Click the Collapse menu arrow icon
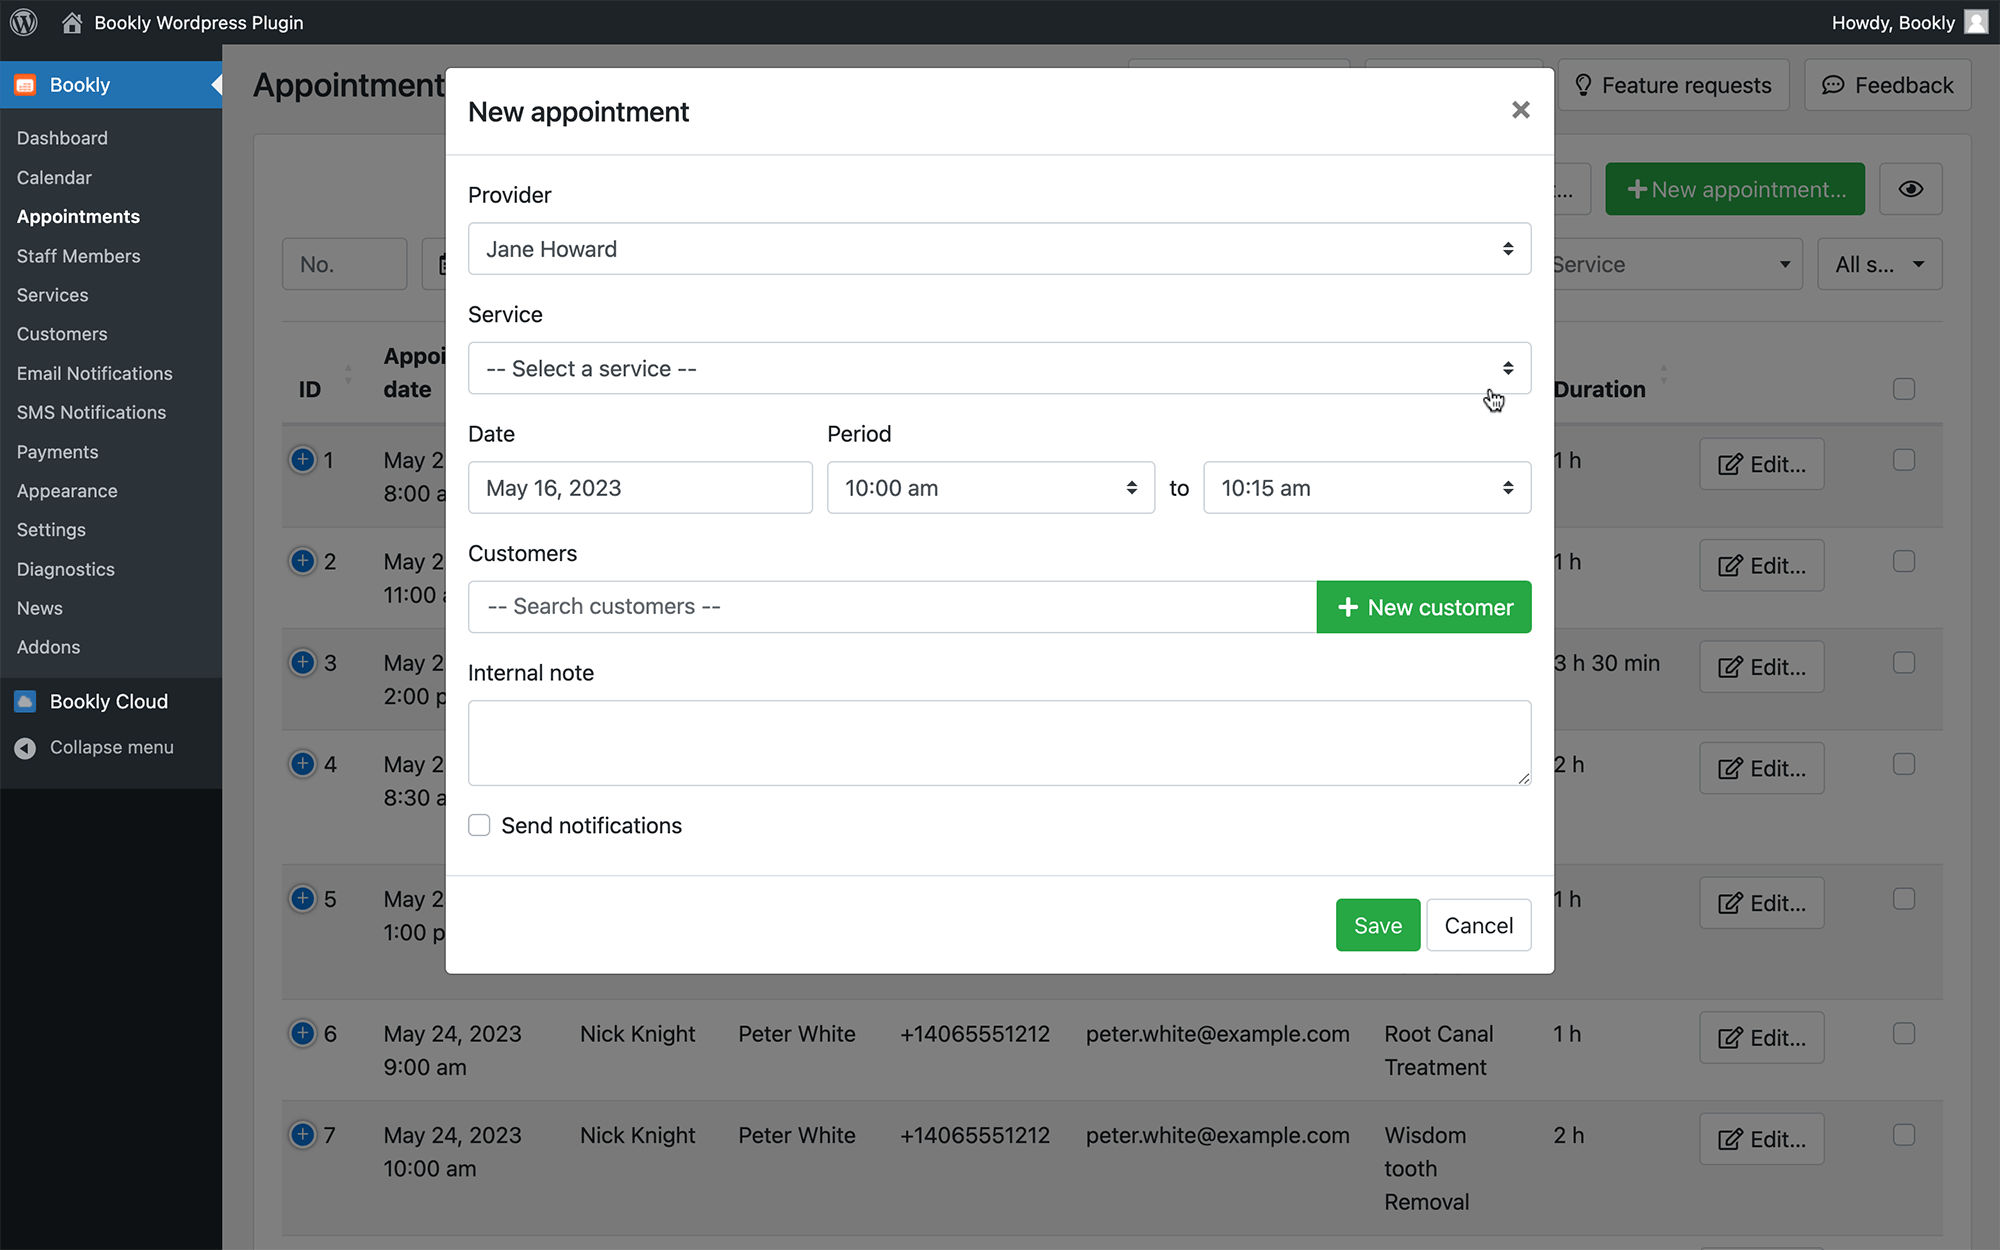Screen dimensions: 2000x1250 26,747
